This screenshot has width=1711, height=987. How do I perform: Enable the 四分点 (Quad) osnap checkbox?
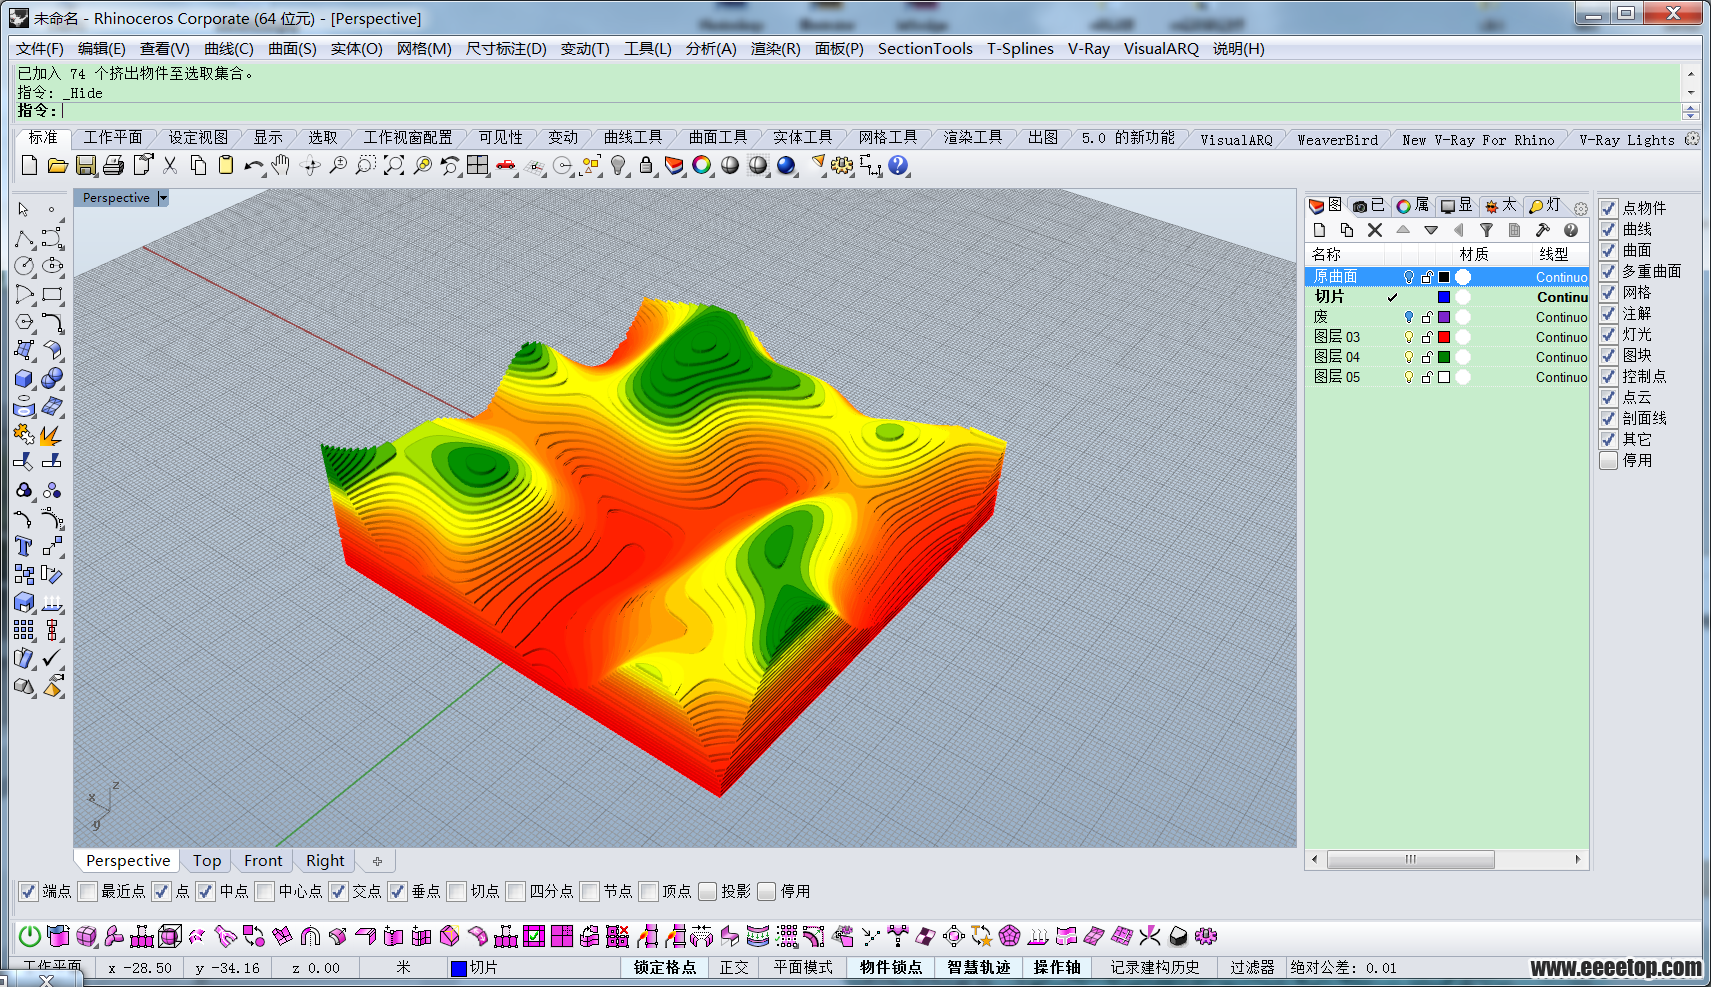(x=516, y=891)
